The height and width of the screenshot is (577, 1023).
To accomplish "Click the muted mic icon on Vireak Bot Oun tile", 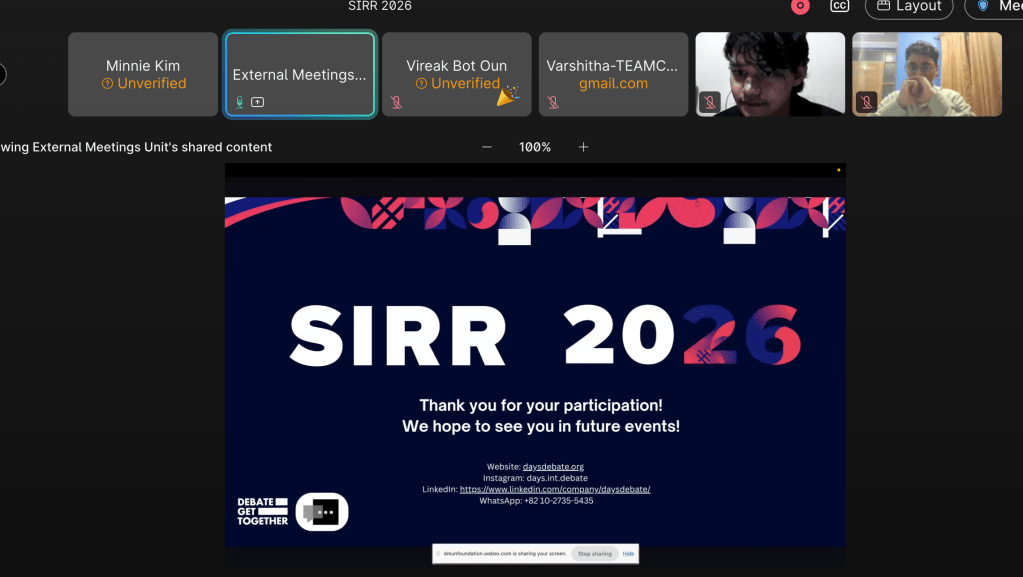I will pyautogui.click(x=396, y=102).
